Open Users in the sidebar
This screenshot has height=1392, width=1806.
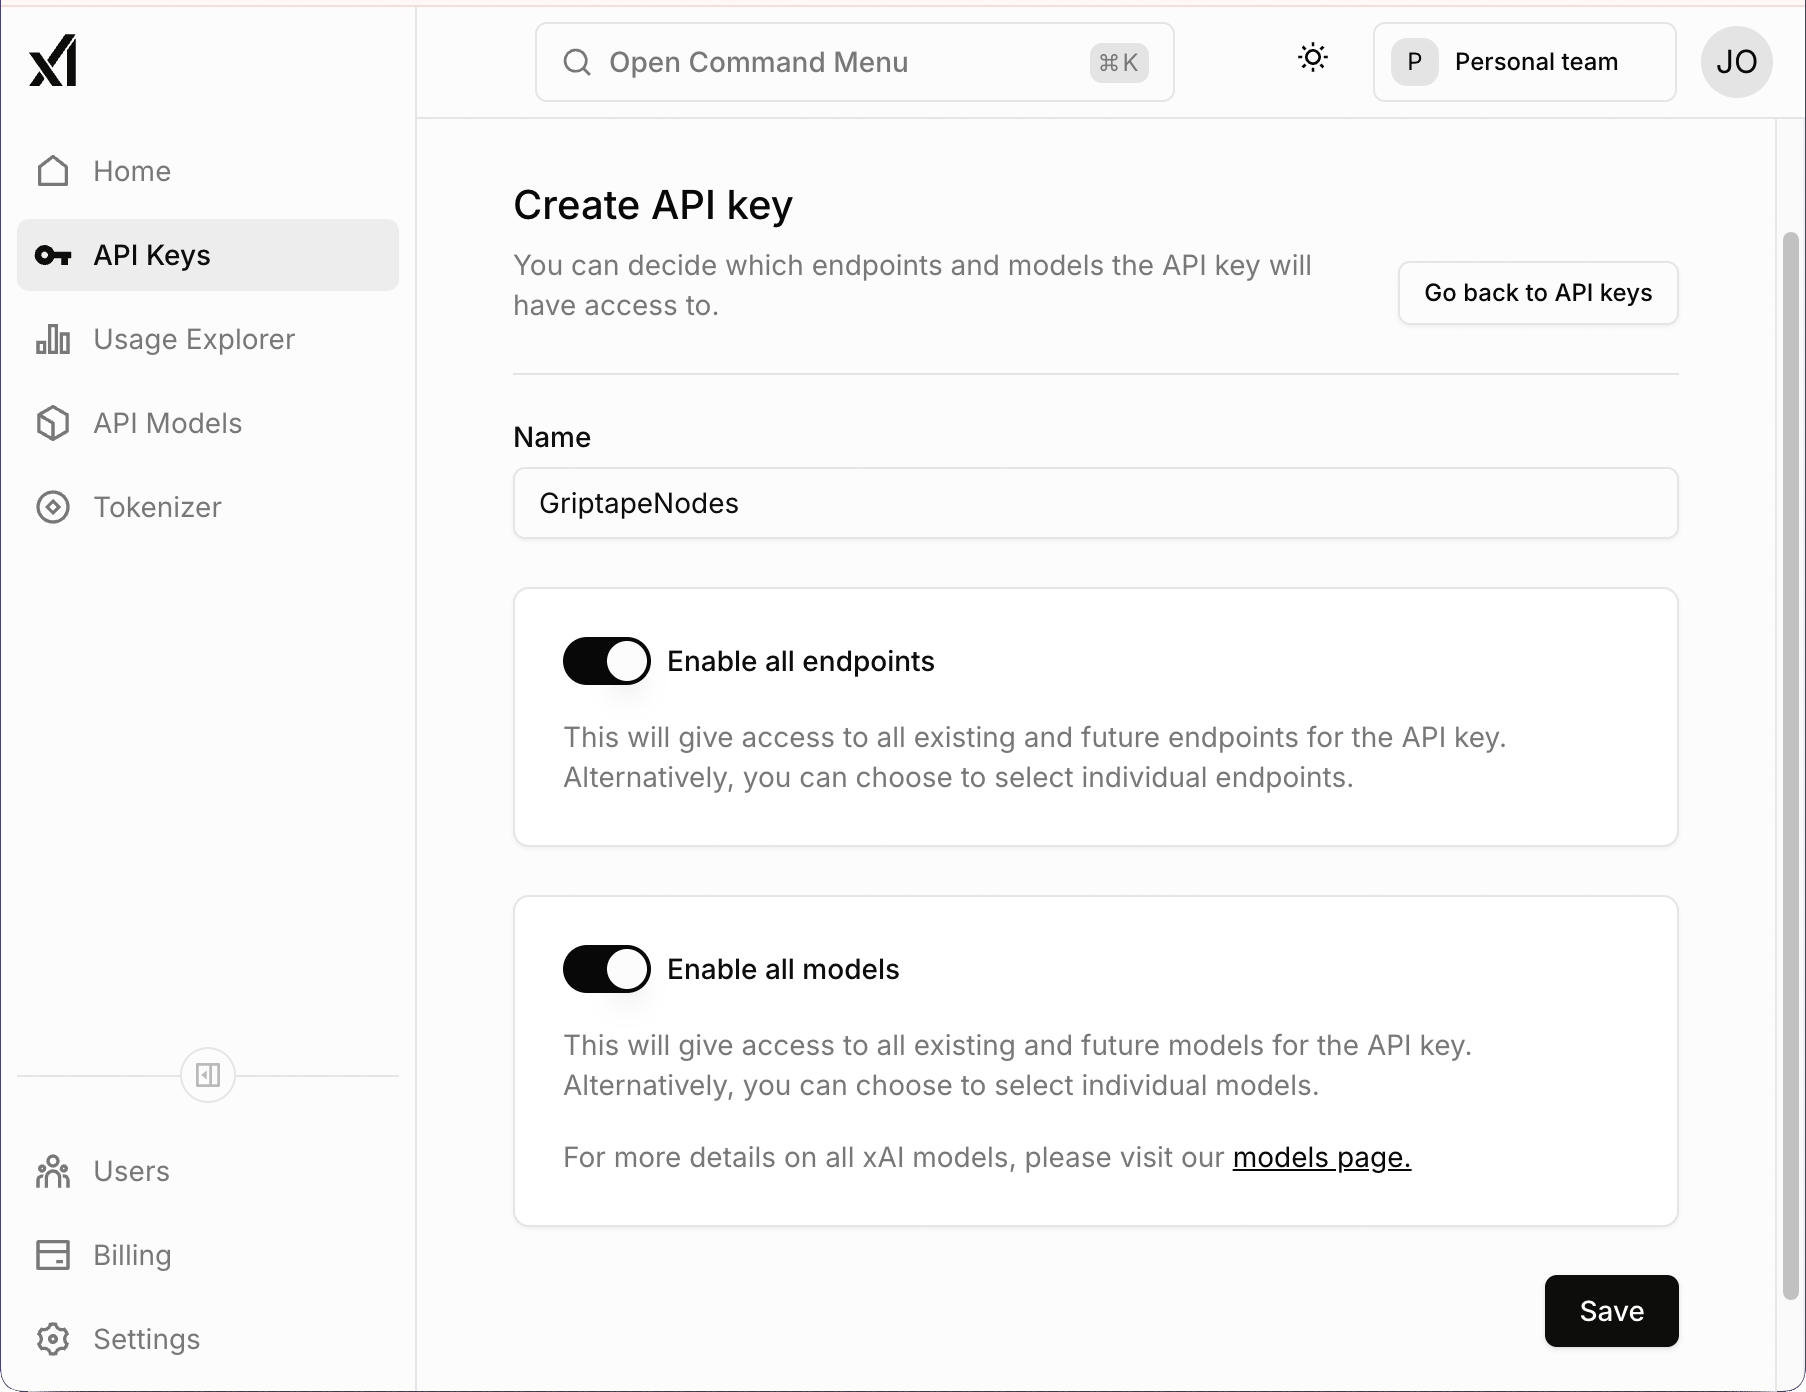click(208, 1171)
